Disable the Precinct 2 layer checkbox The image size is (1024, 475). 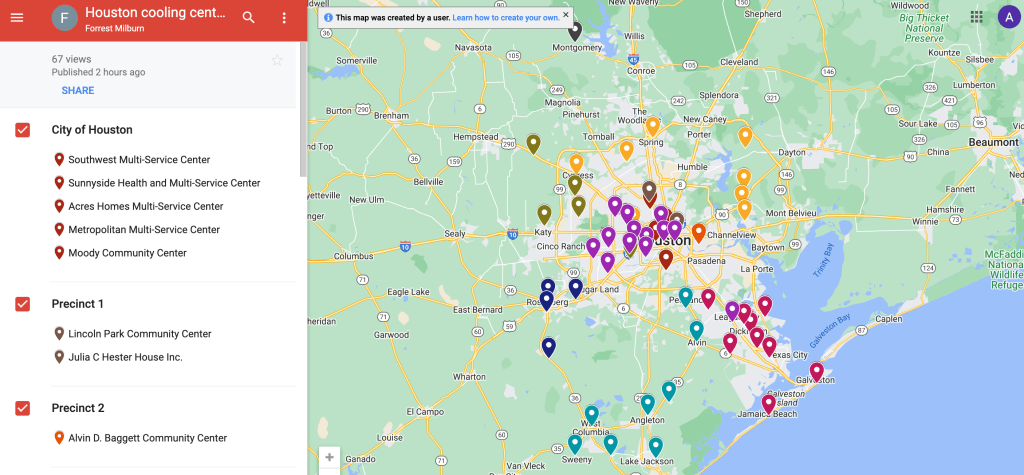click(23, 408)
